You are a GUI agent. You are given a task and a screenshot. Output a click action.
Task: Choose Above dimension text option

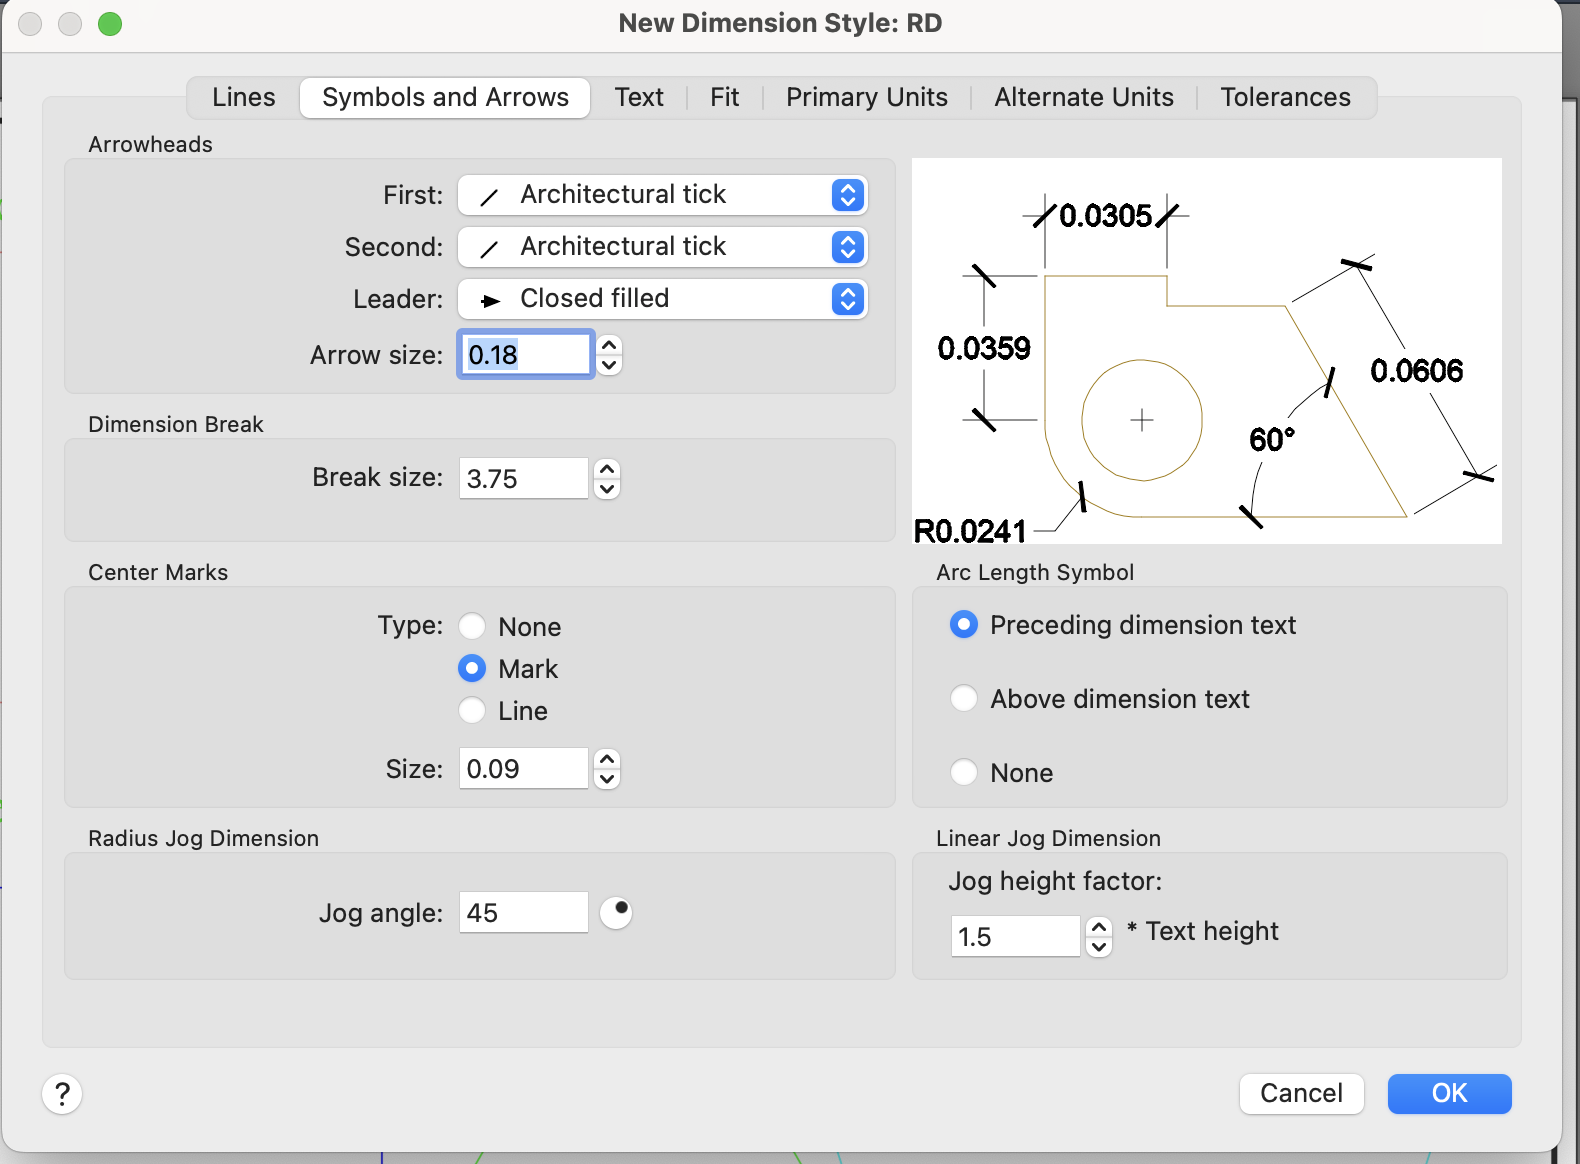(x=964, y=699)
